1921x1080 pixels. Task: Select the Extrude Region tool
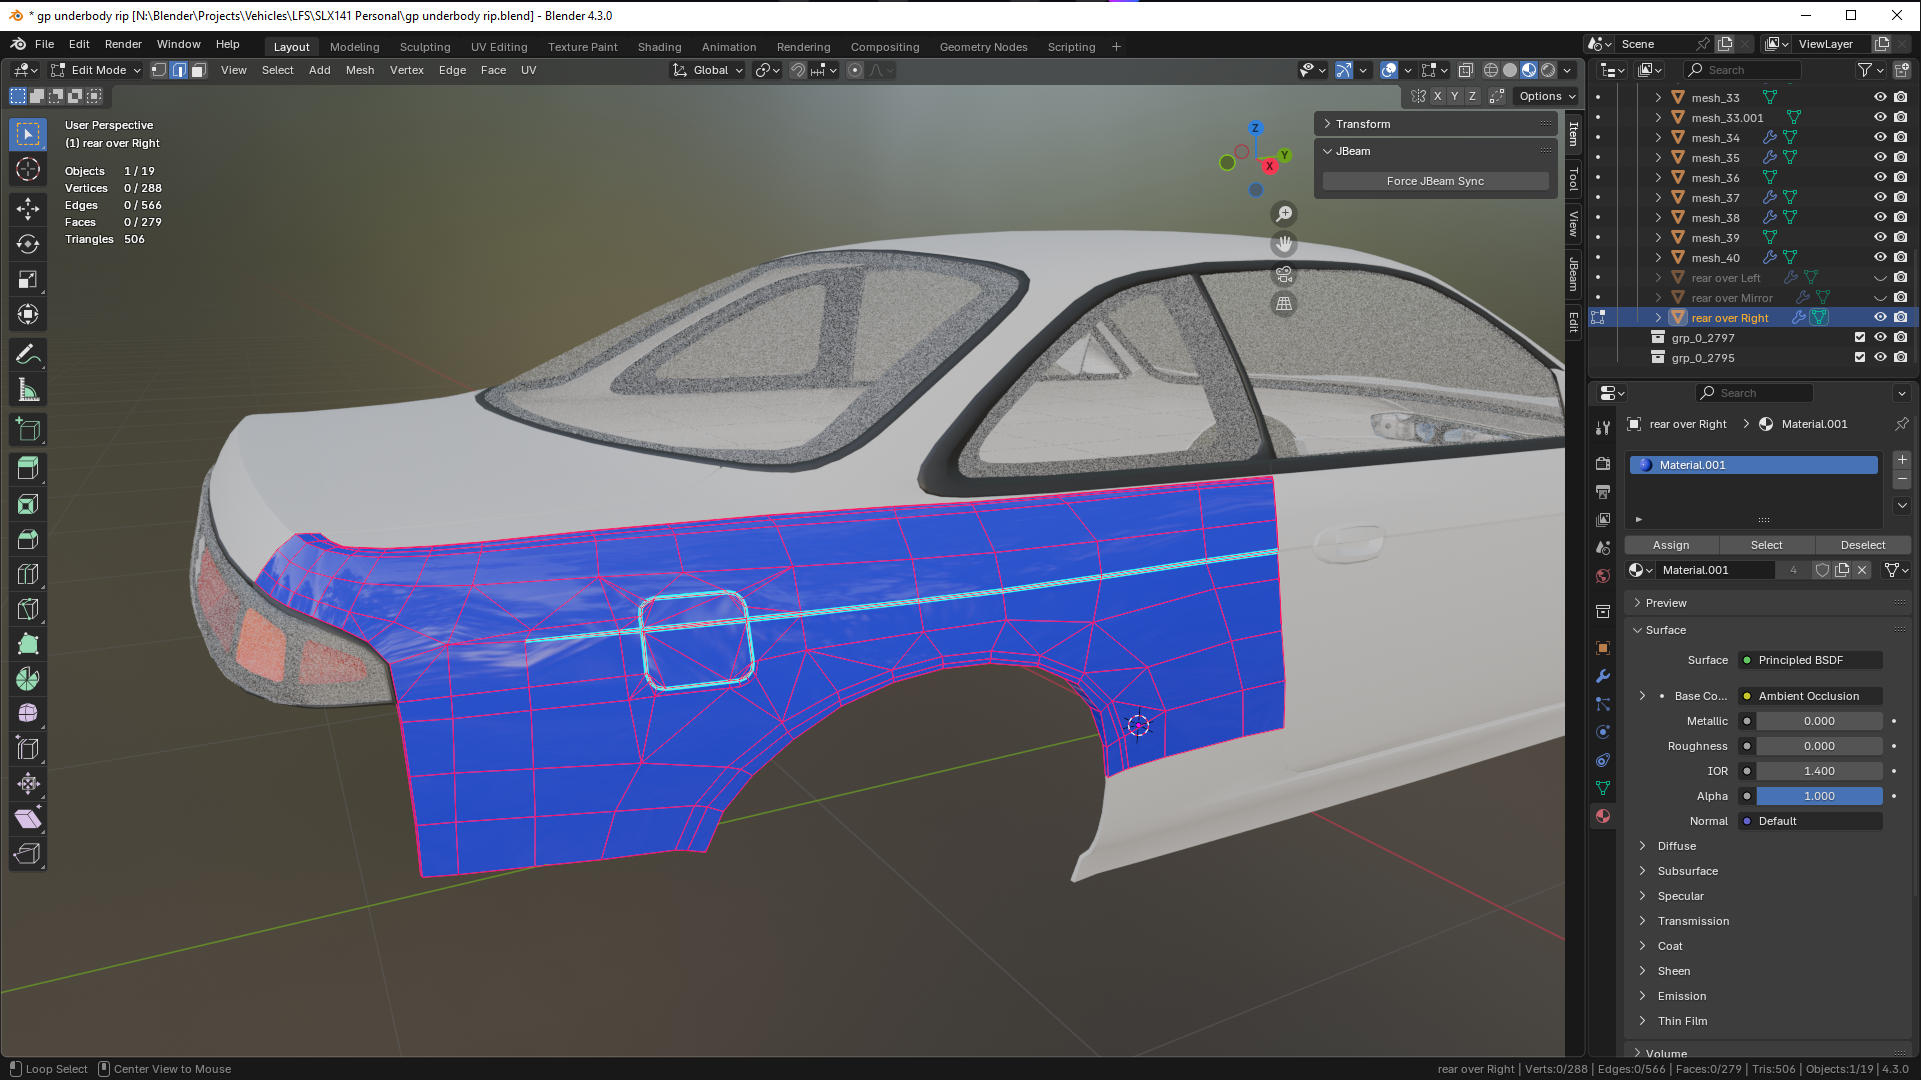pos(28,467)
